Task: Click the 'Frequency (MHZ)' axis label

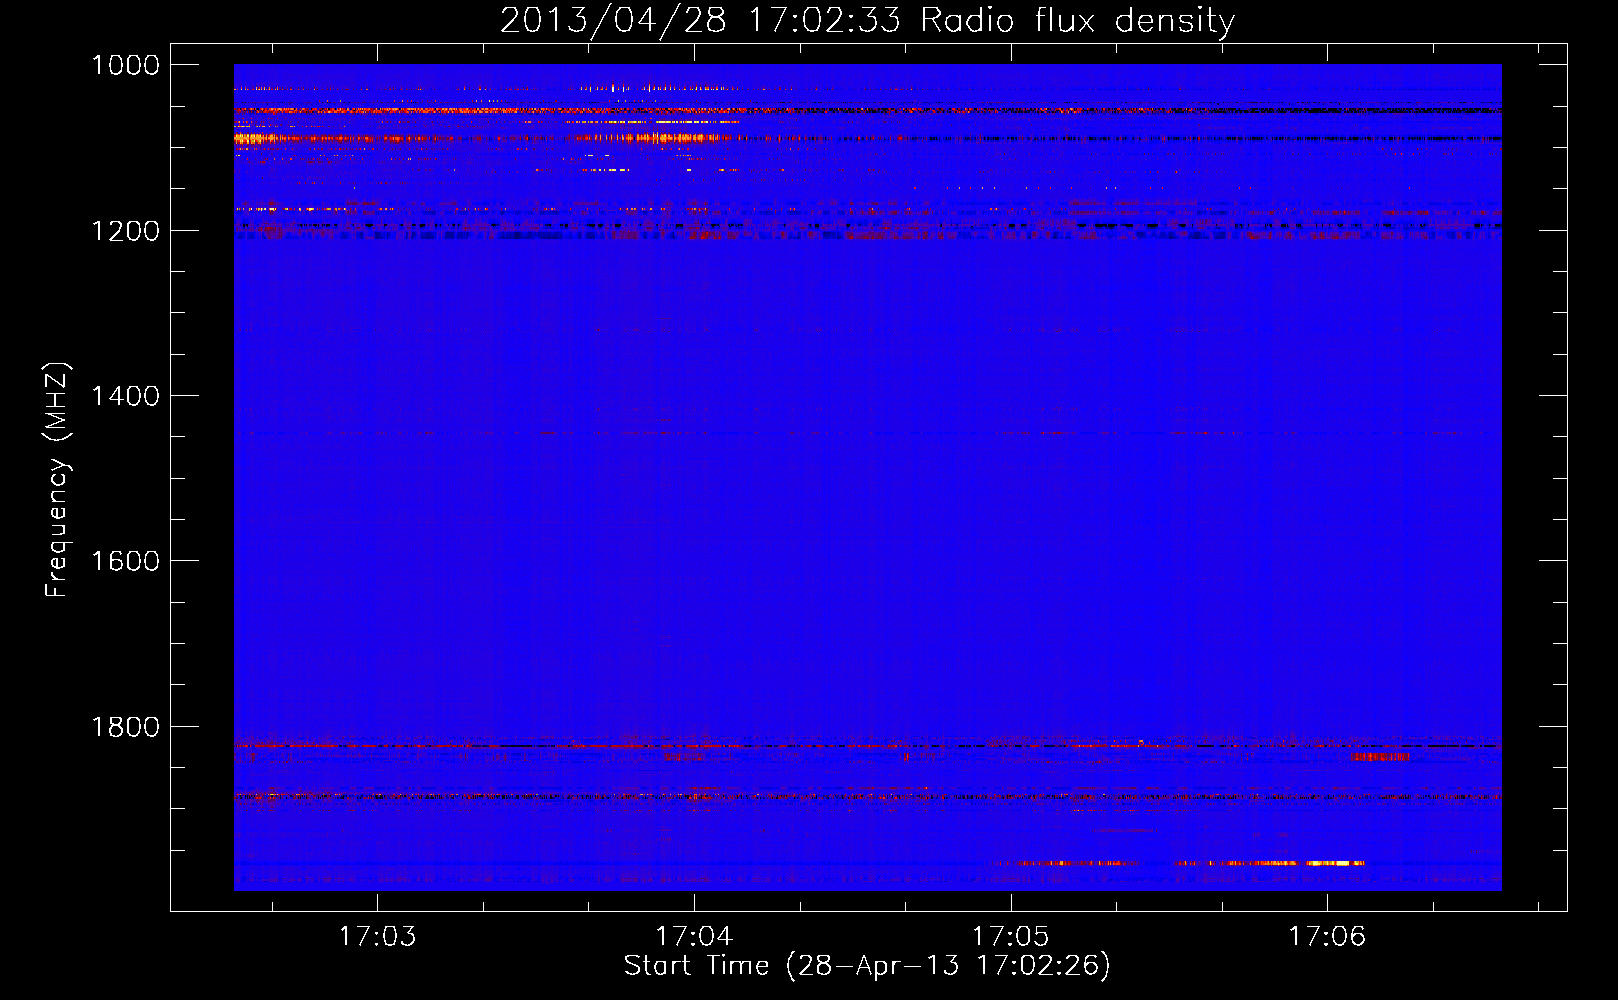Action: pos(58,480)
